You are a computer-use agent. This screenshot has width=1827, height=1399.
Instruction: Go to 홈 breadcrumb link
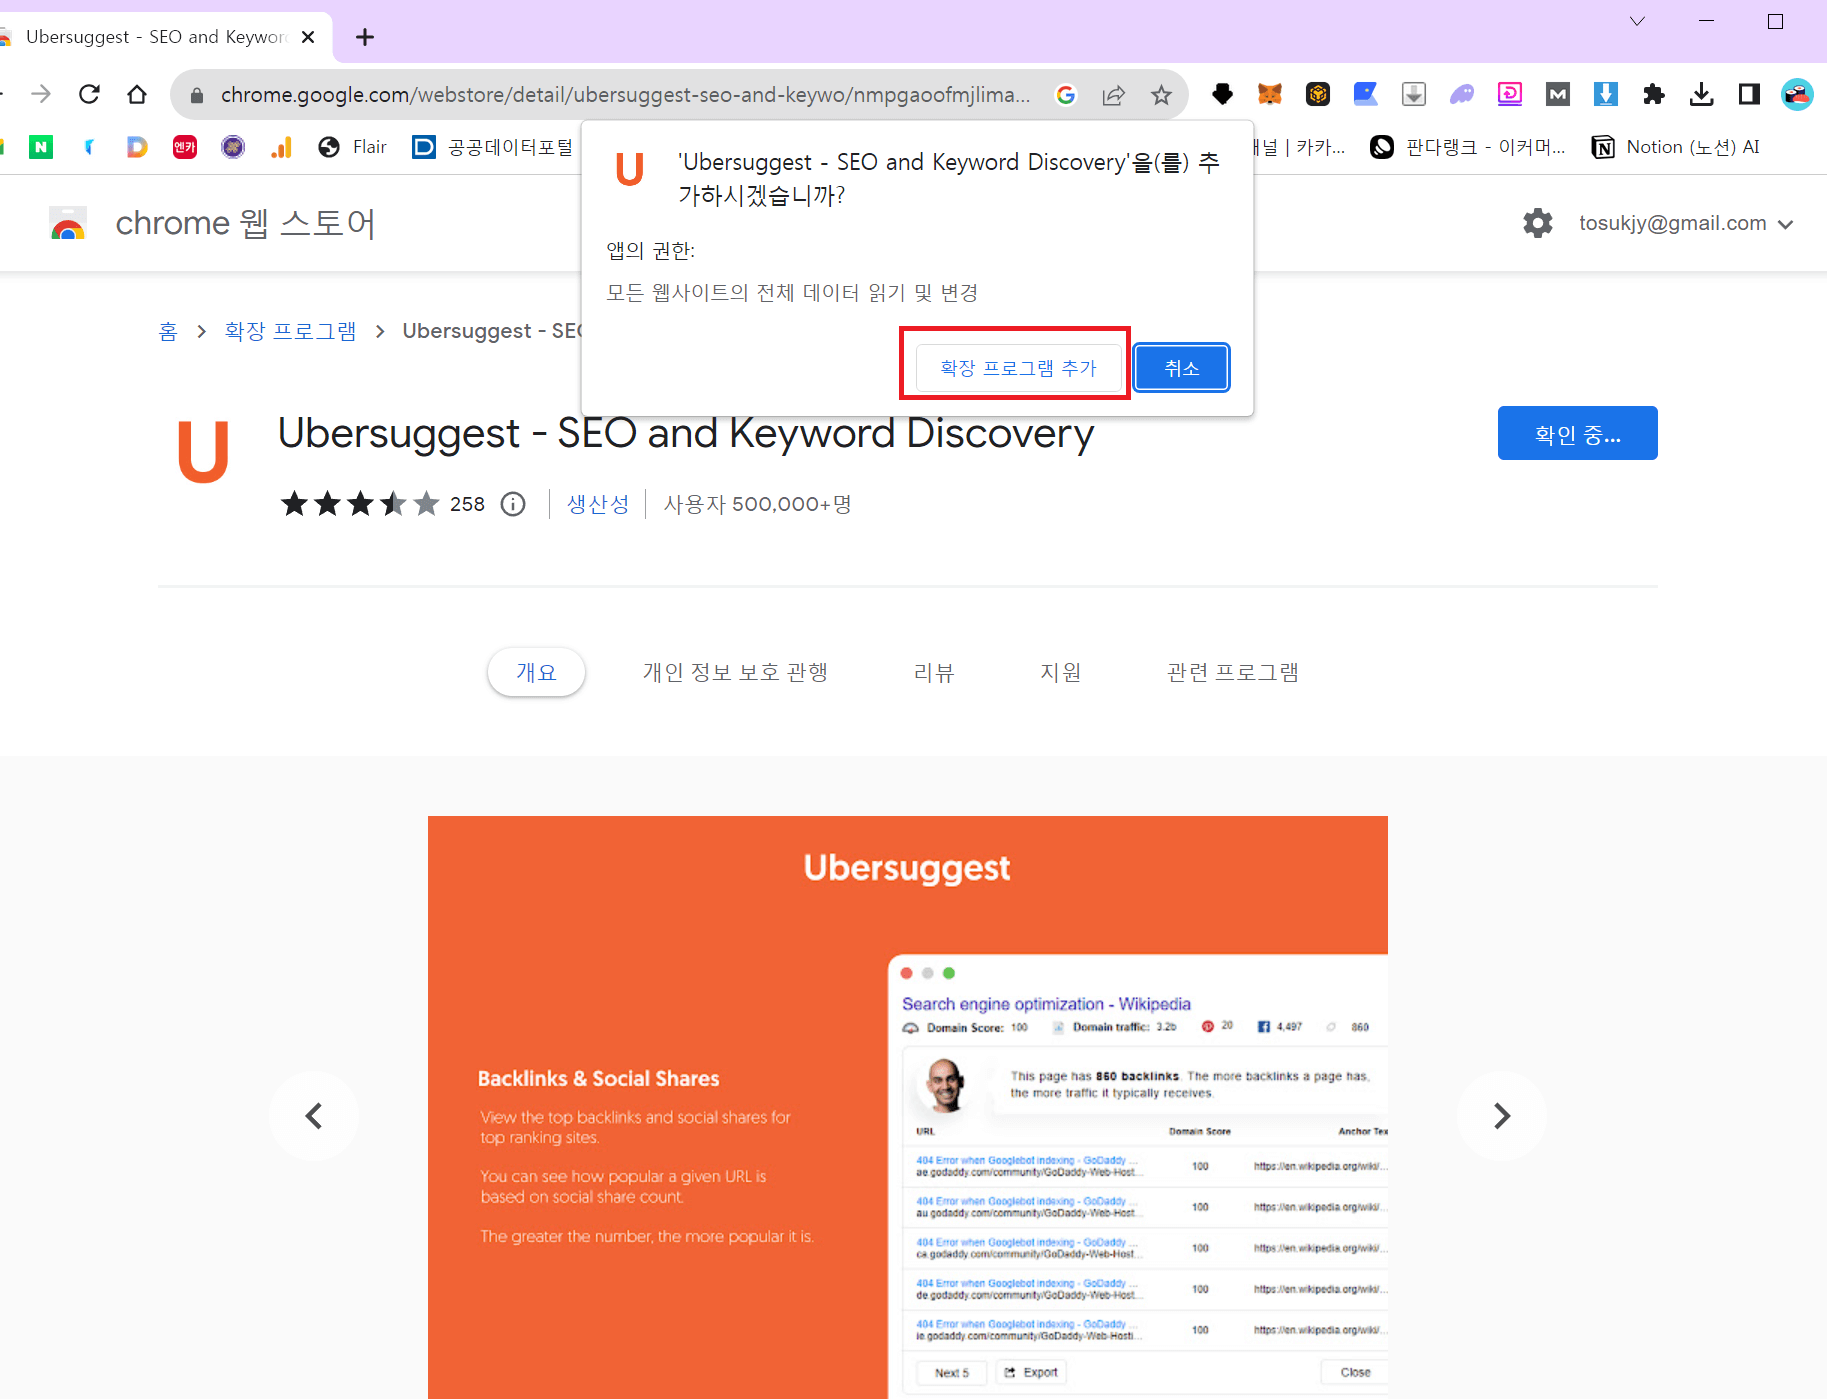tap(168, 331)
